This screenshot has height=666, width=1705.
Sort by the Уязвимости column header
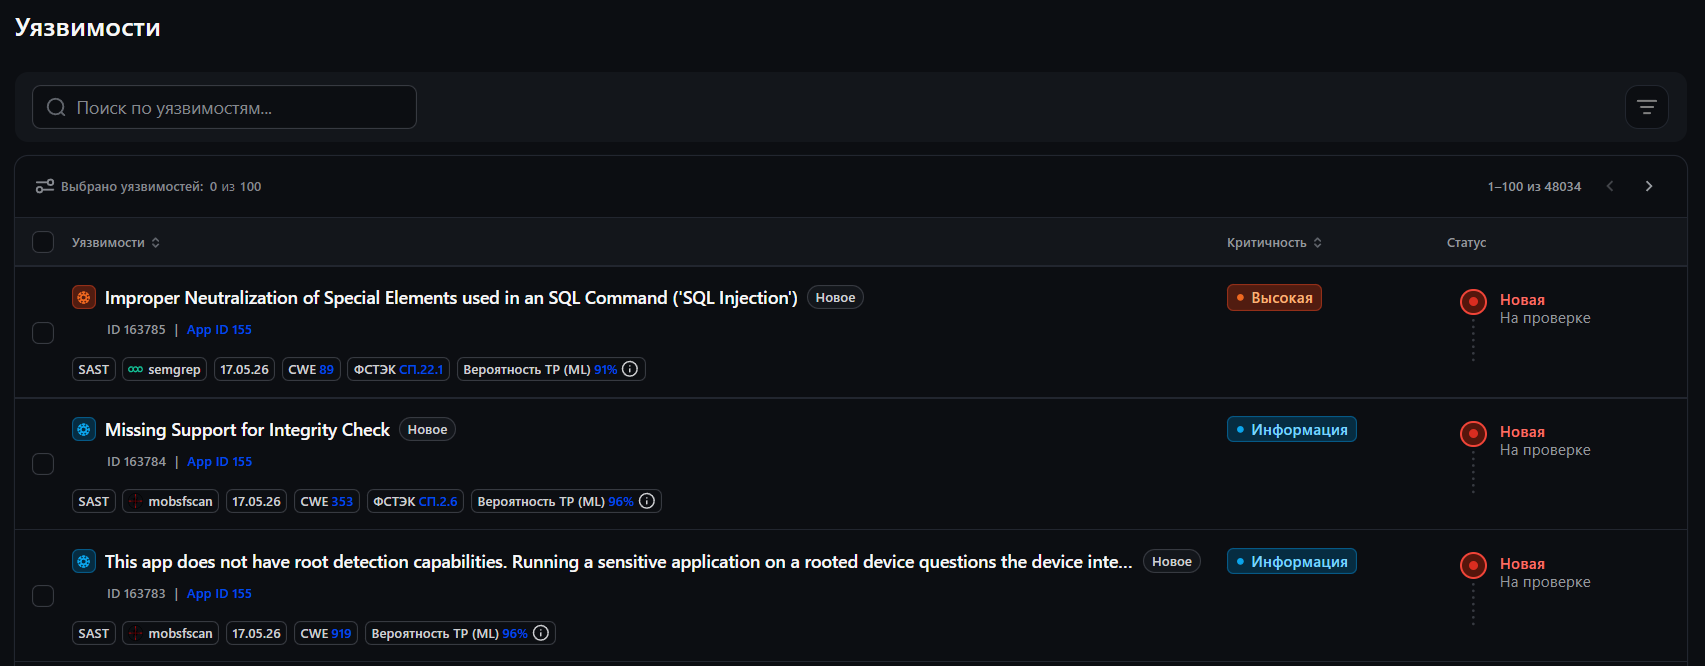click(x=115, y=242)
